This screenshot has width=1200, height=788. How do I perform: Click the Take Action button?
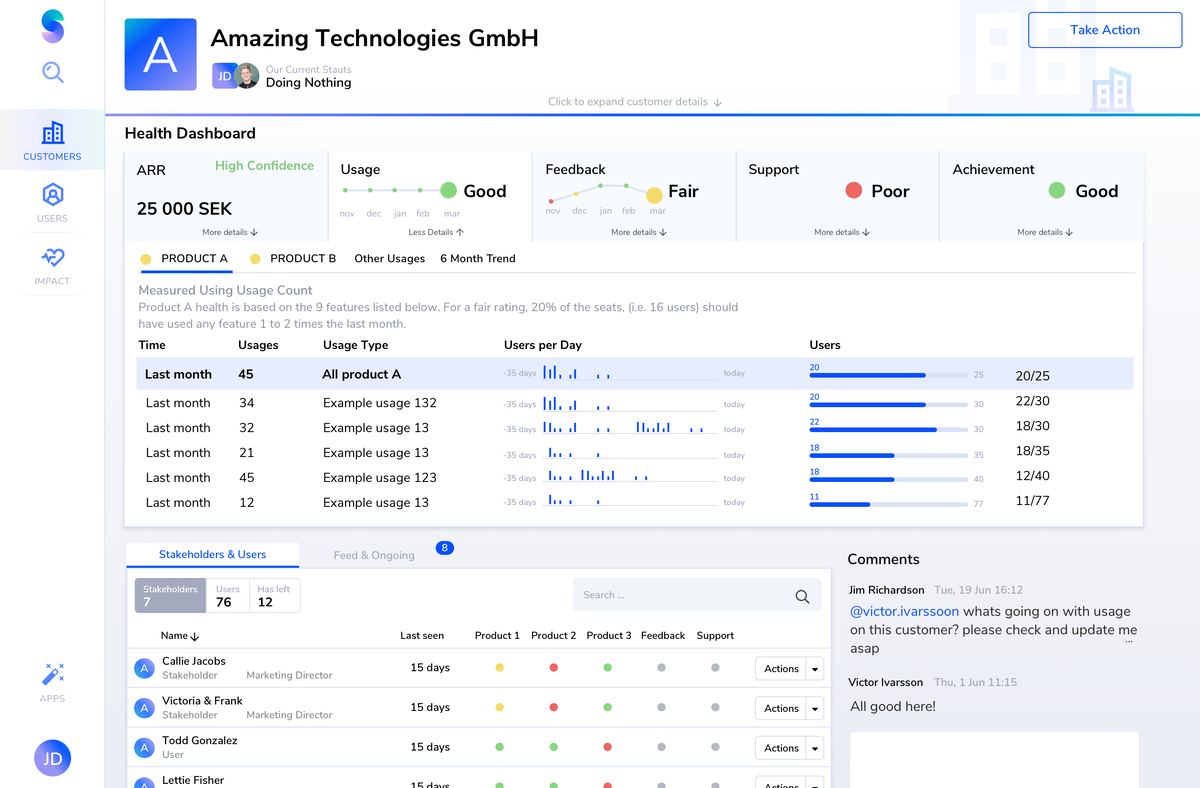tap(1104, 30)
